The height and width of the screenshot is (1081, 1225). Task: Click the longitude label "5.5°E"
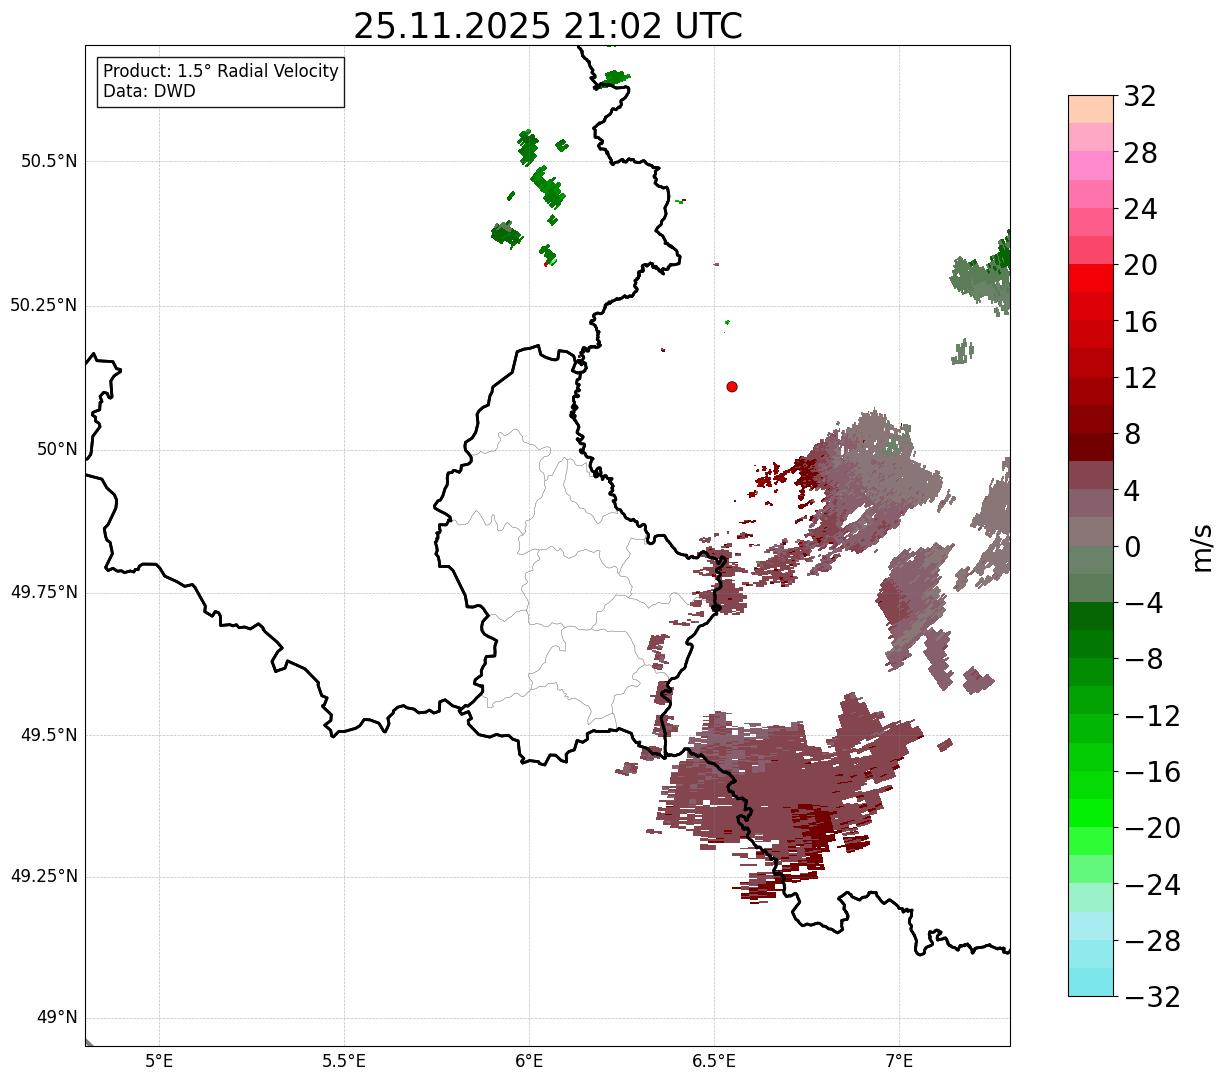coord(344,1060)
